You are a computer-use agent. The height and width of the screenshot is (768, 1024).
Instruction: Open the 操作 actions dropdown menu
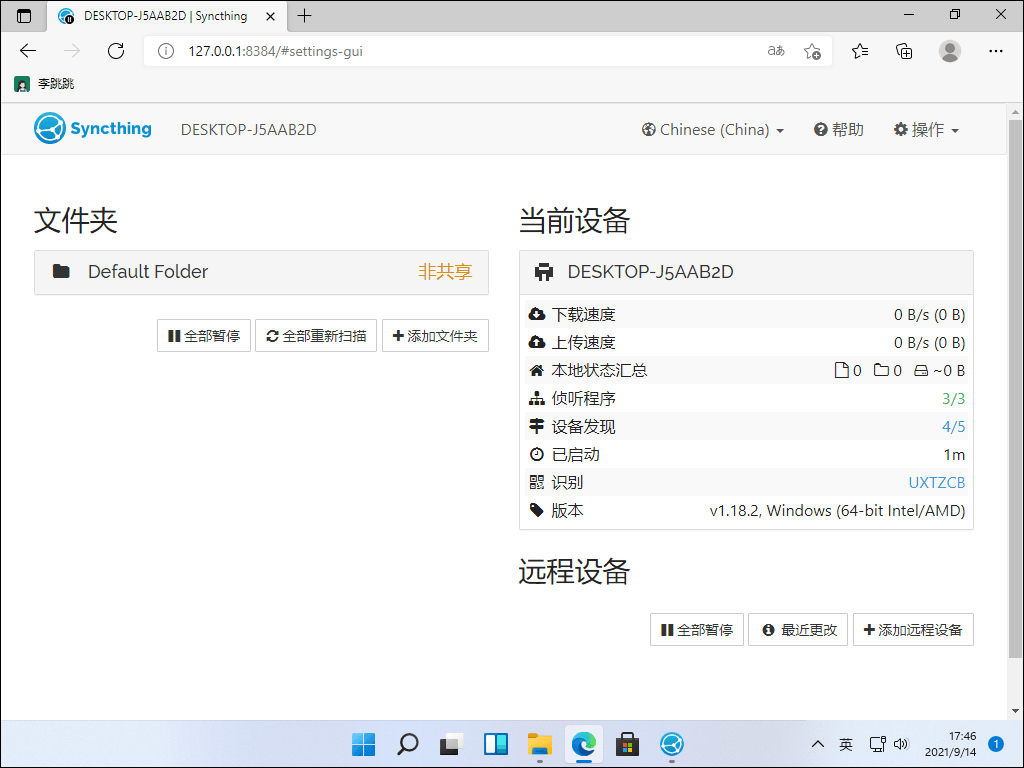926,130
